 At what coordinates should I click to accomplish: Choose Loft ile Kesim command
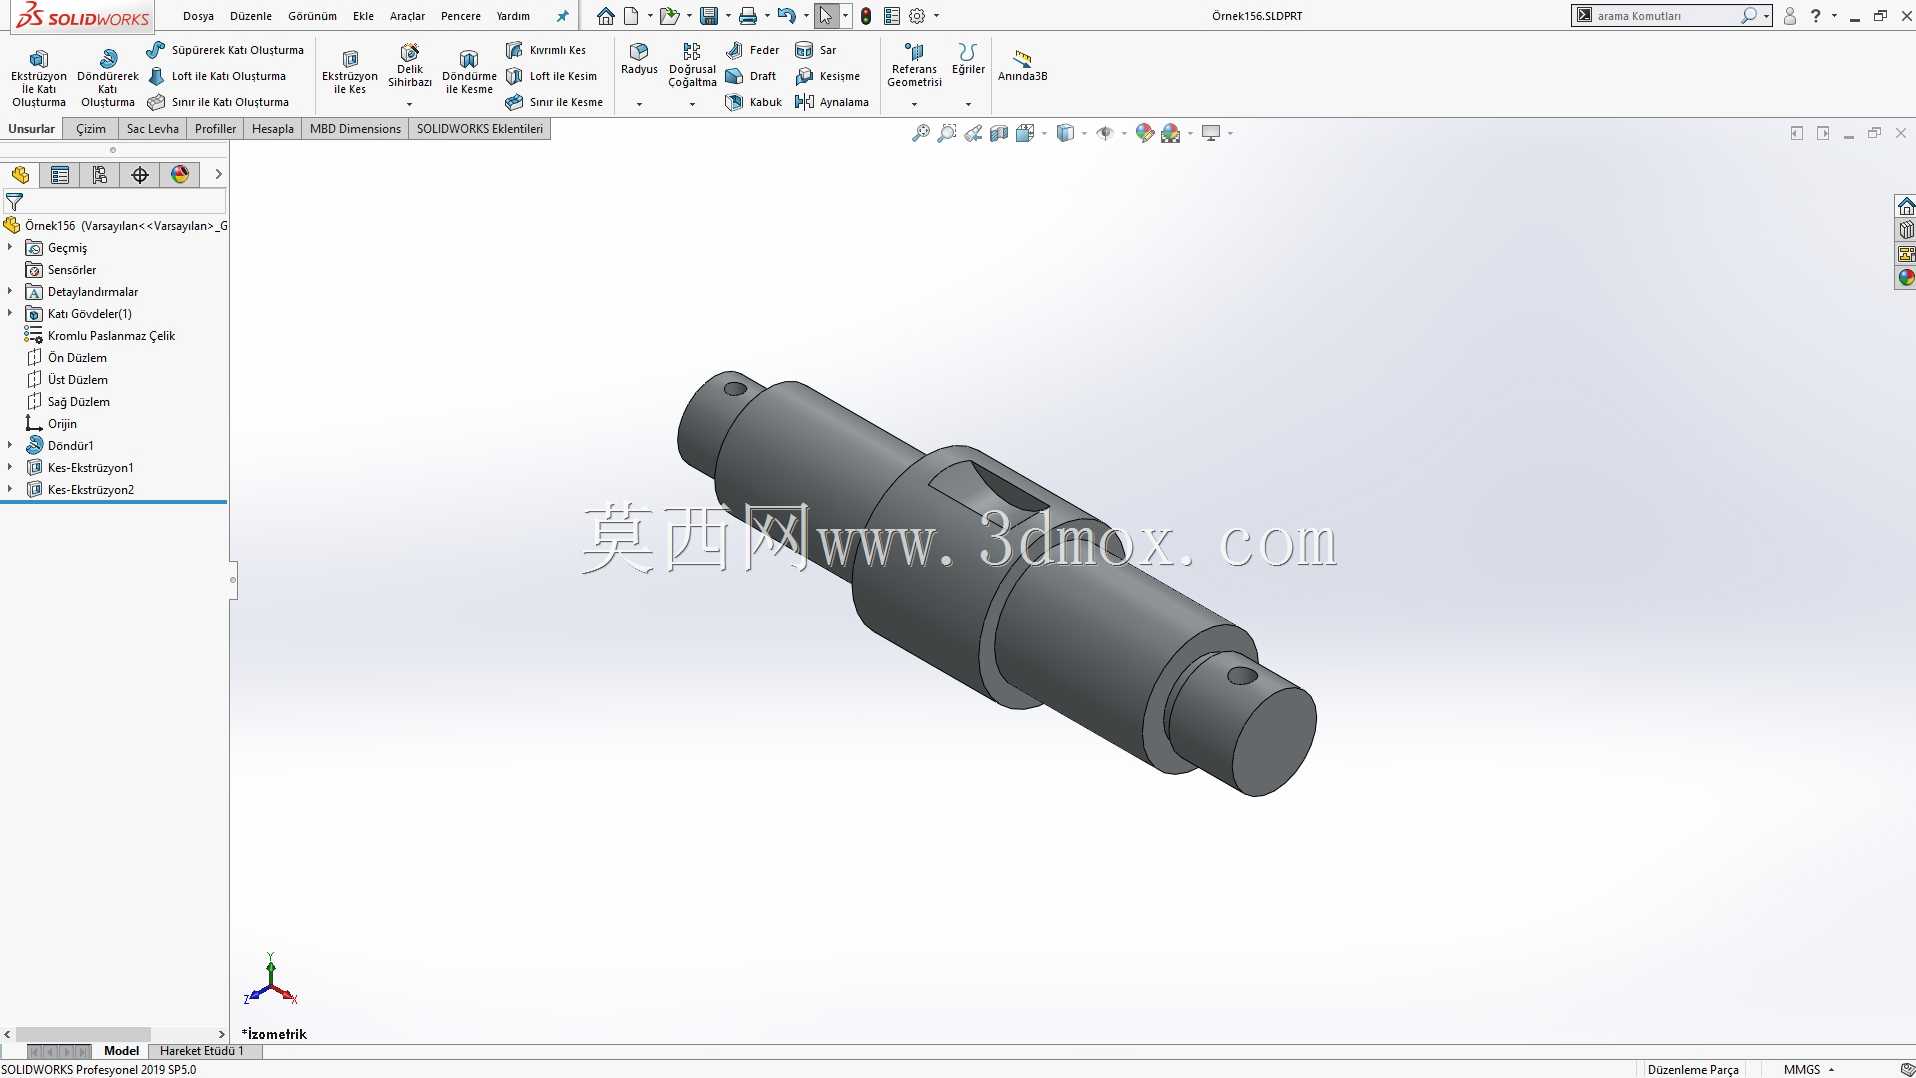click(x=551, y=76)
